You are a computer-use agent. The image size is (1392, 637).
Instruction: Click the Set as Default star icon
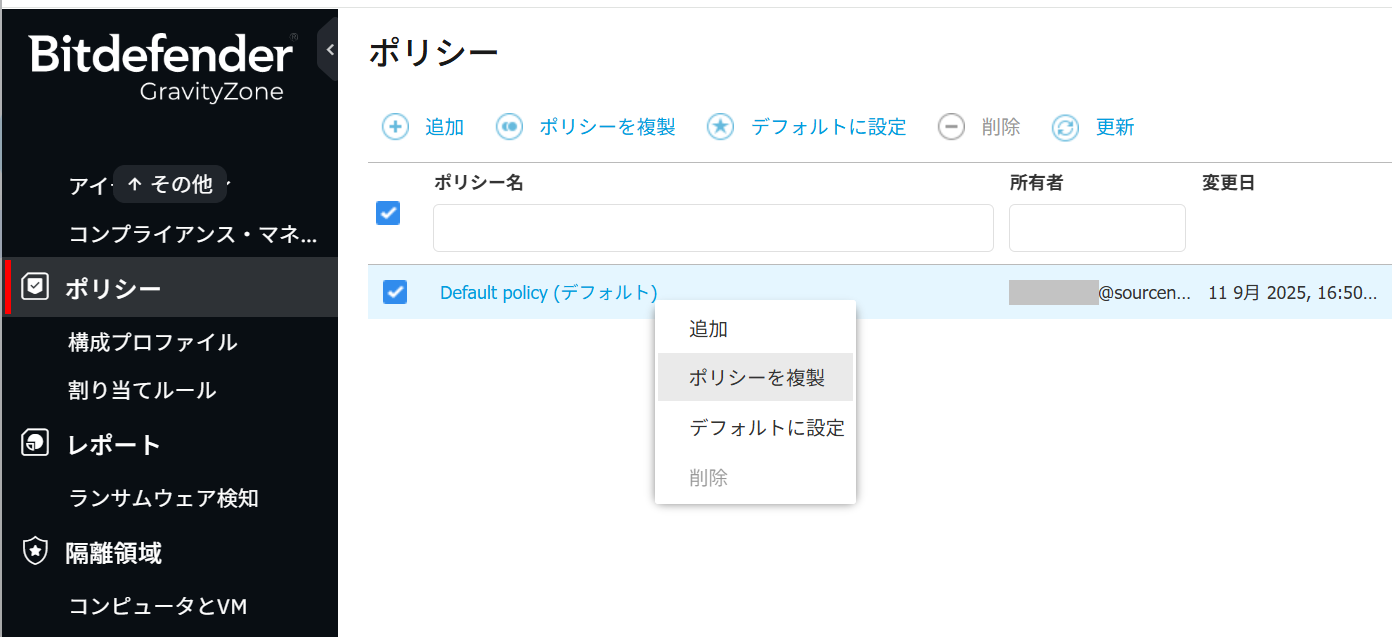click(721, 127)
